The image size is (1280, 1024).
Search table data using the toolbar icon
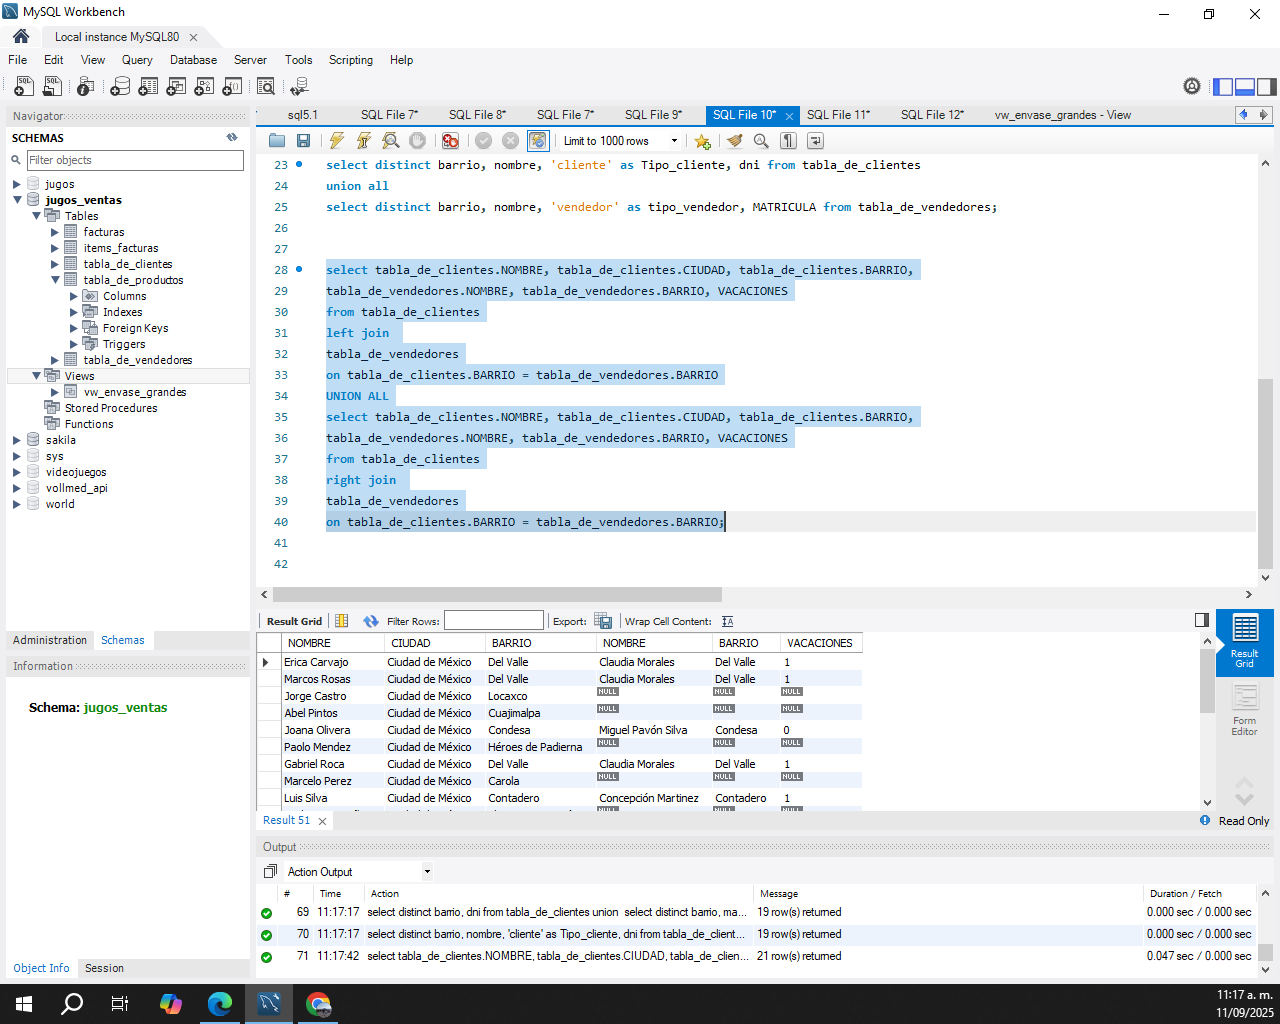(x=266, y=87)
